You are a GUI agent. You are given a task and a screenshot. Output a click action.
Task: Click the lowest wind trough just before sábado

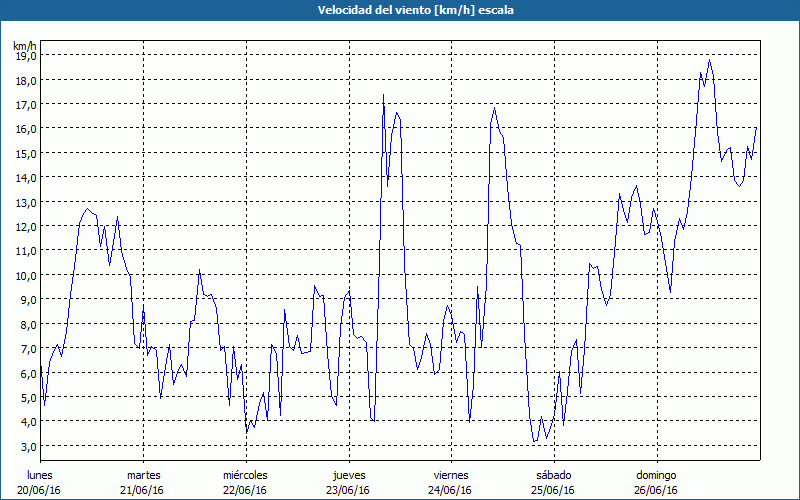point(535,441)
